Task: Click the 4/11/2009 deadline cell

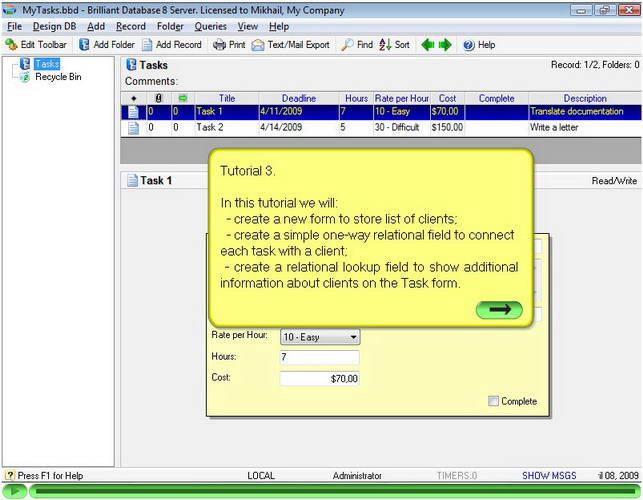Action: [299, 112]
